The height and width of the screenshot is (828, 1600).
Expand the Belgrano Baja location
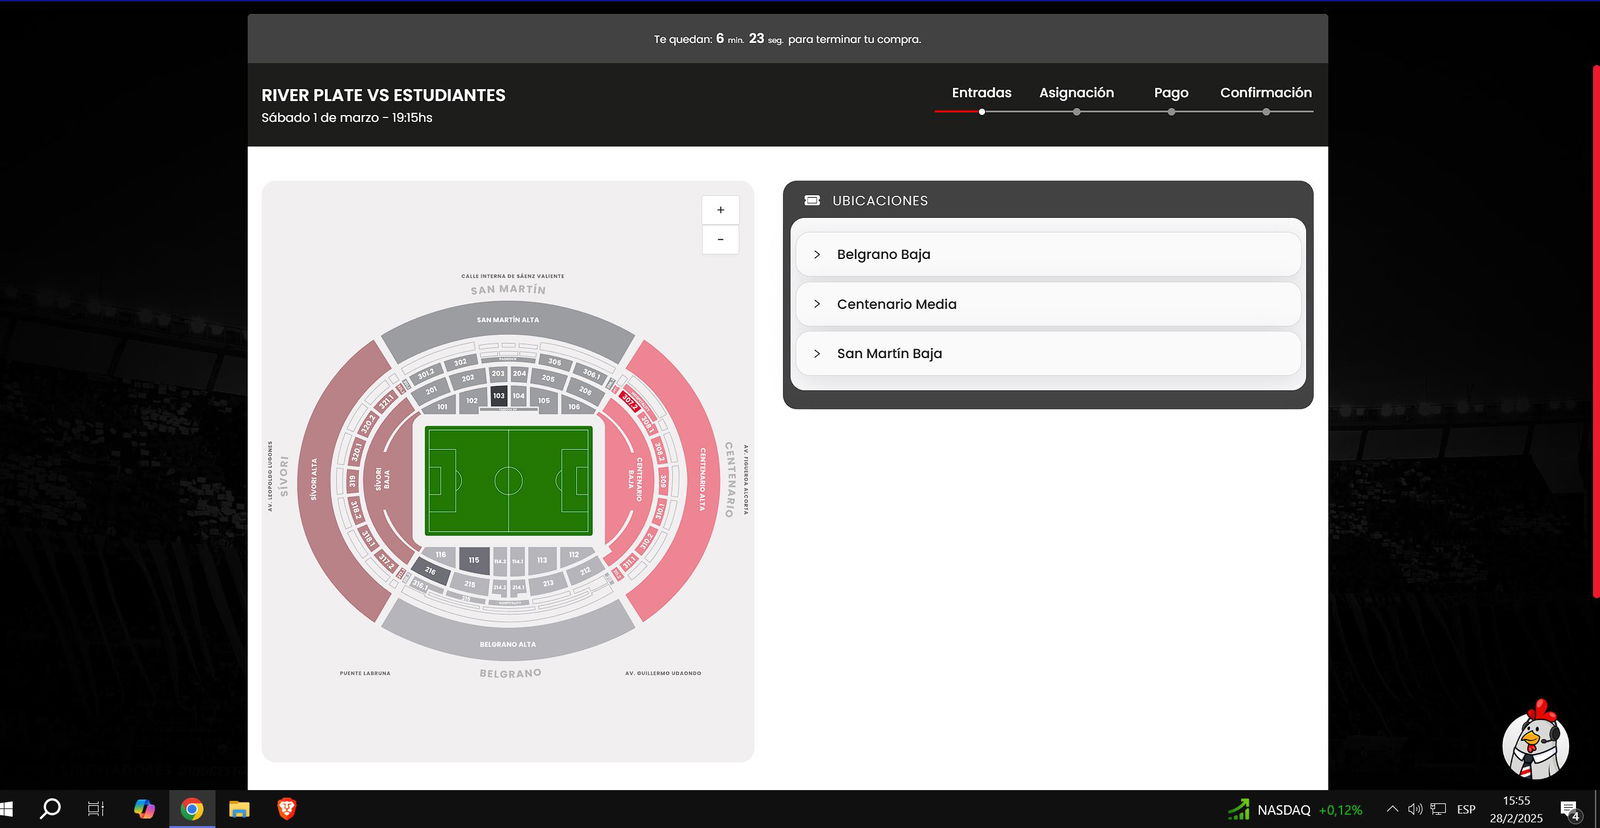click(1048, 254)
